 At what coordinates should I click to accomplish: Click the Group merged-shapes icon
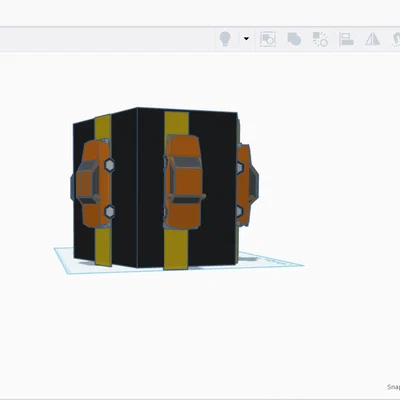point(294,39)
